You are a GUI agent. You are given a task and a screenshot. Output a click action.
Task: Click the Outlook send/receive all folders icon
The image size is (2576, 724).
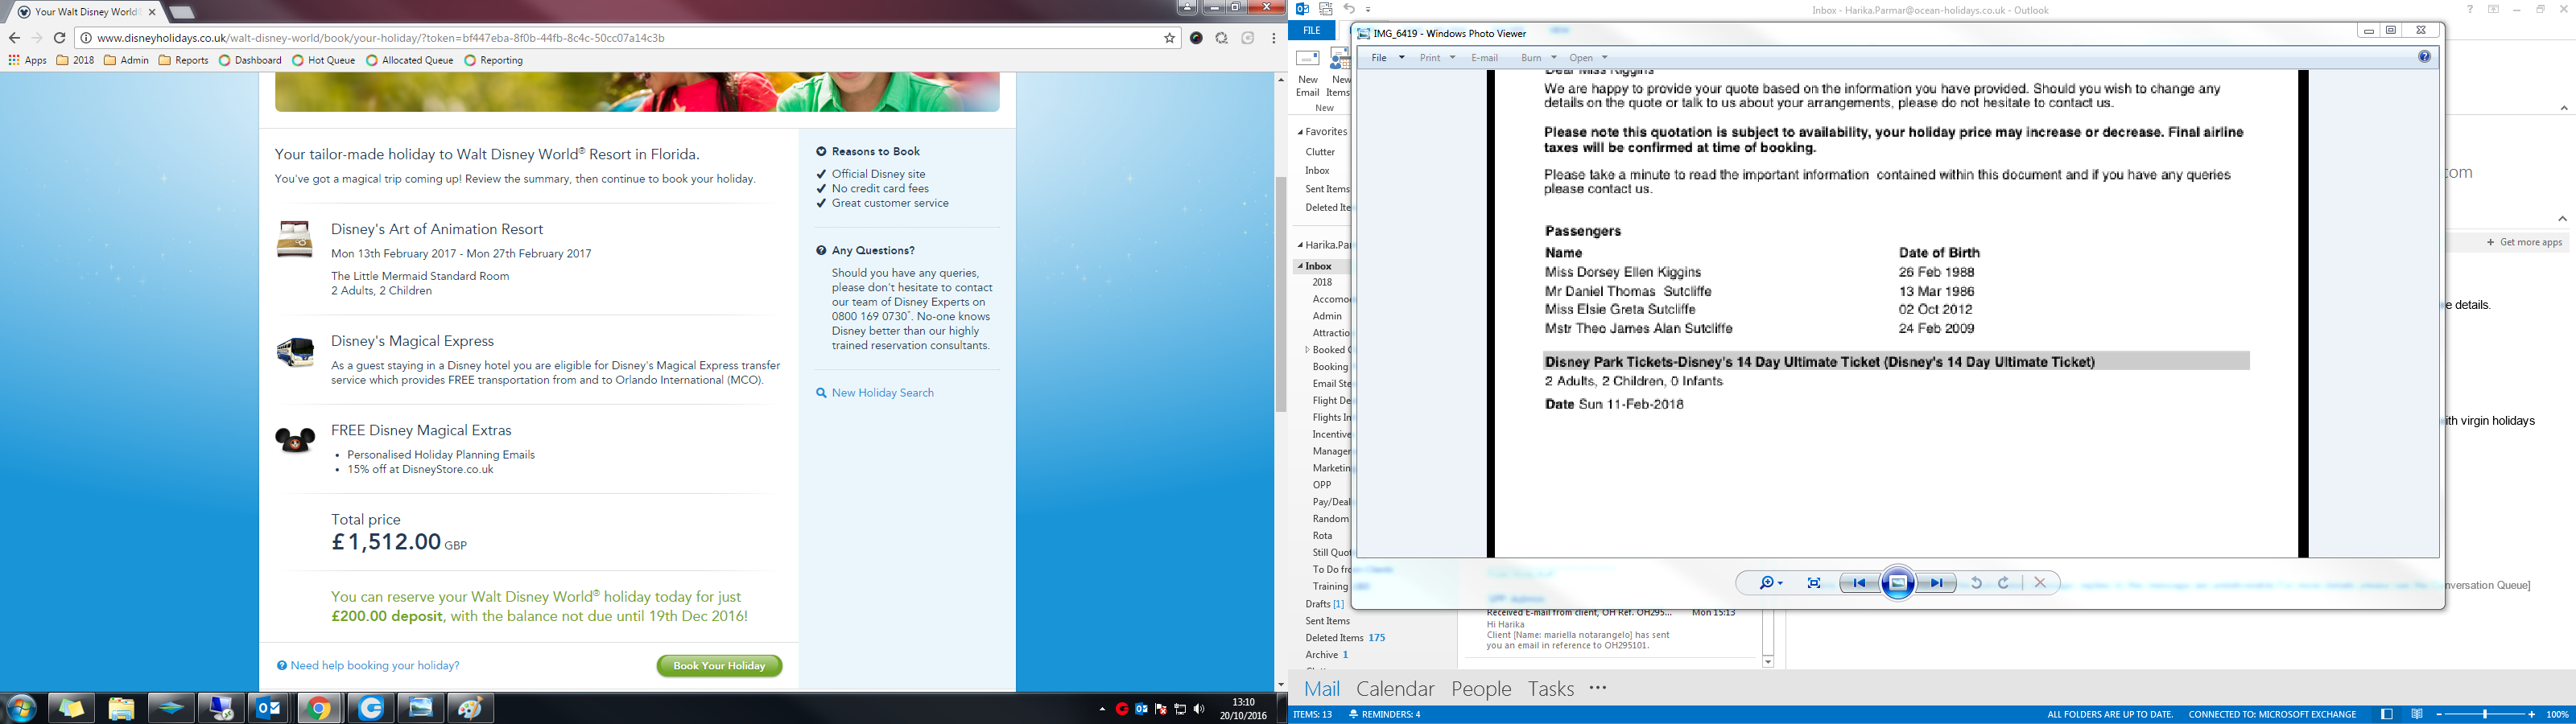(1326, 9)
